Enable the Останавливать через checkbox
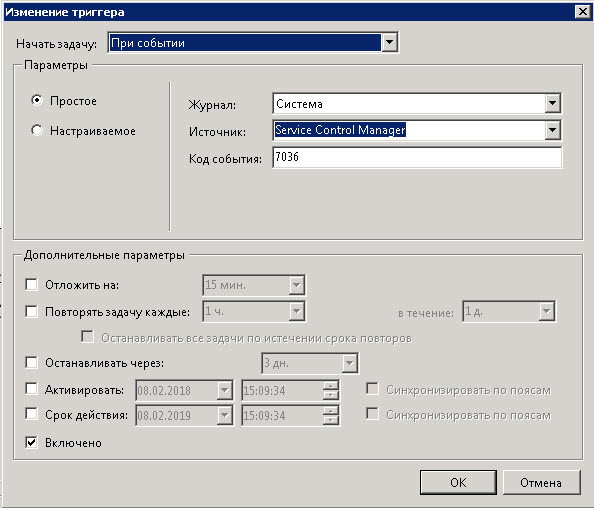 coord(31,363)
